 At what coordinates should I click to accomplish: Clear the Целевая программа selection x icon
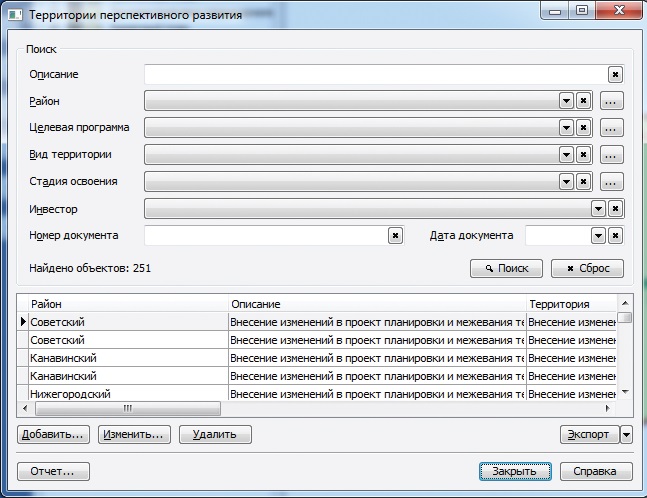[583, 128]
